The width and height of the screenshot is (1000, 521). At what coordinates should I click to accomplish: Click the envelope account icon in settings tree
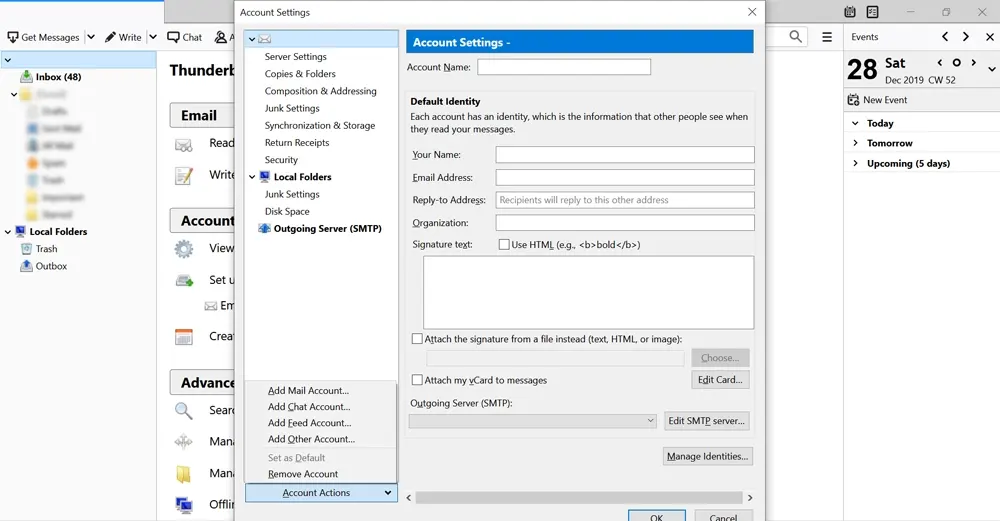[264, 39]
